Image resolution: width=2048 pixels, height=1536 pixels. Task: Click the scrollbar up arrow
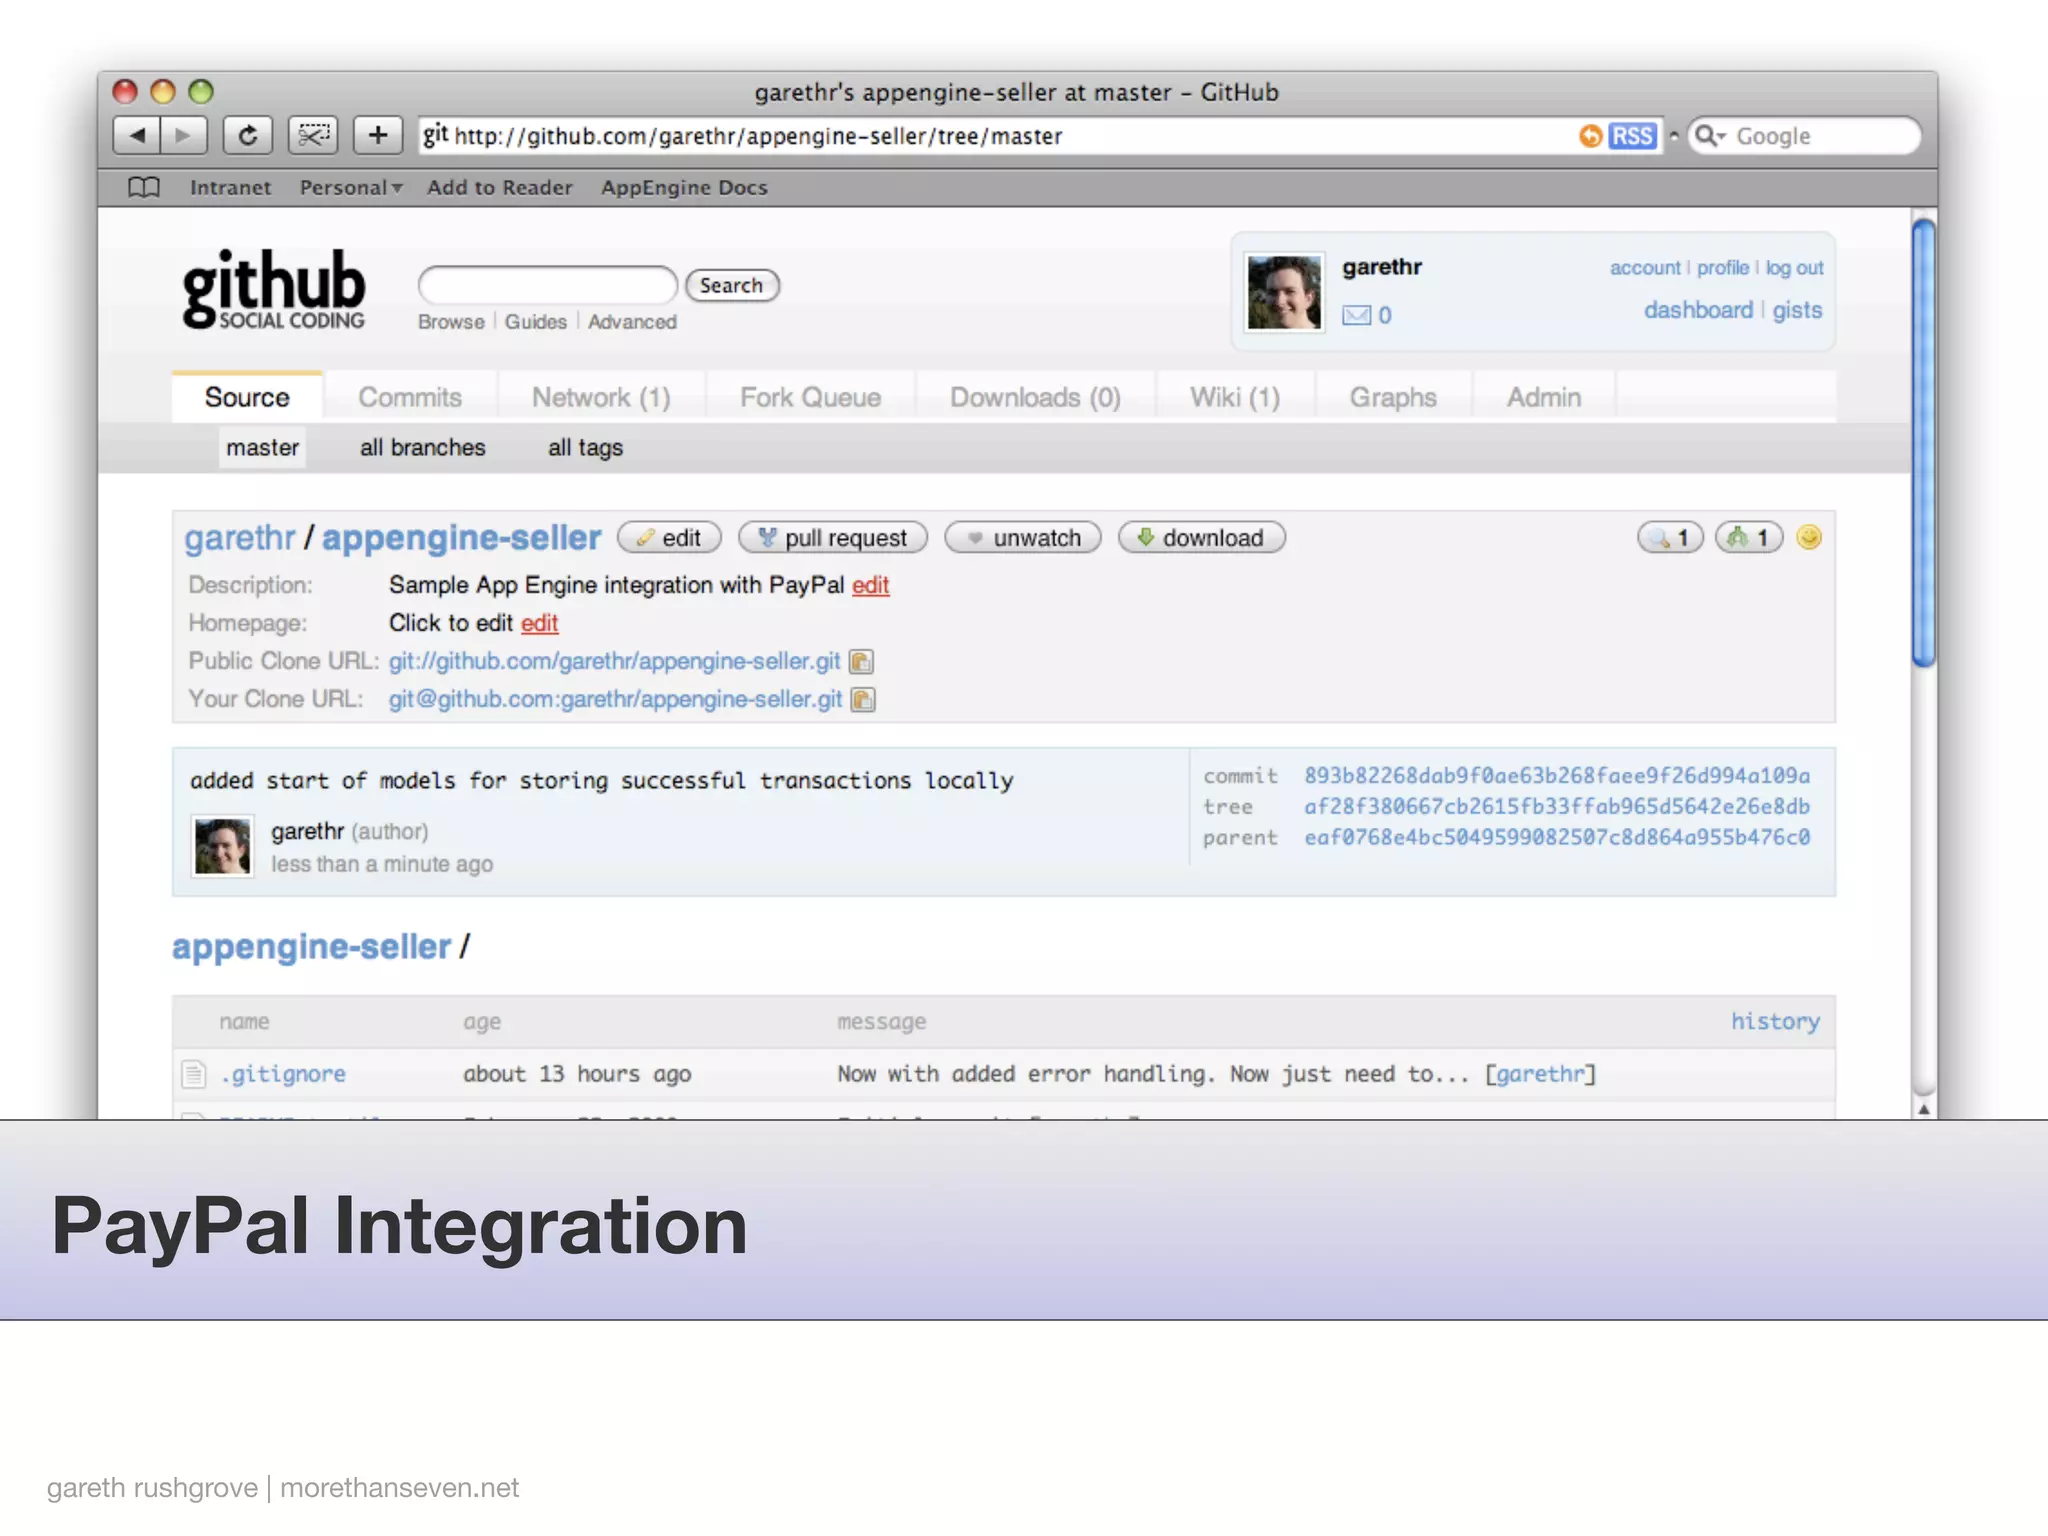[1923, 1108]
